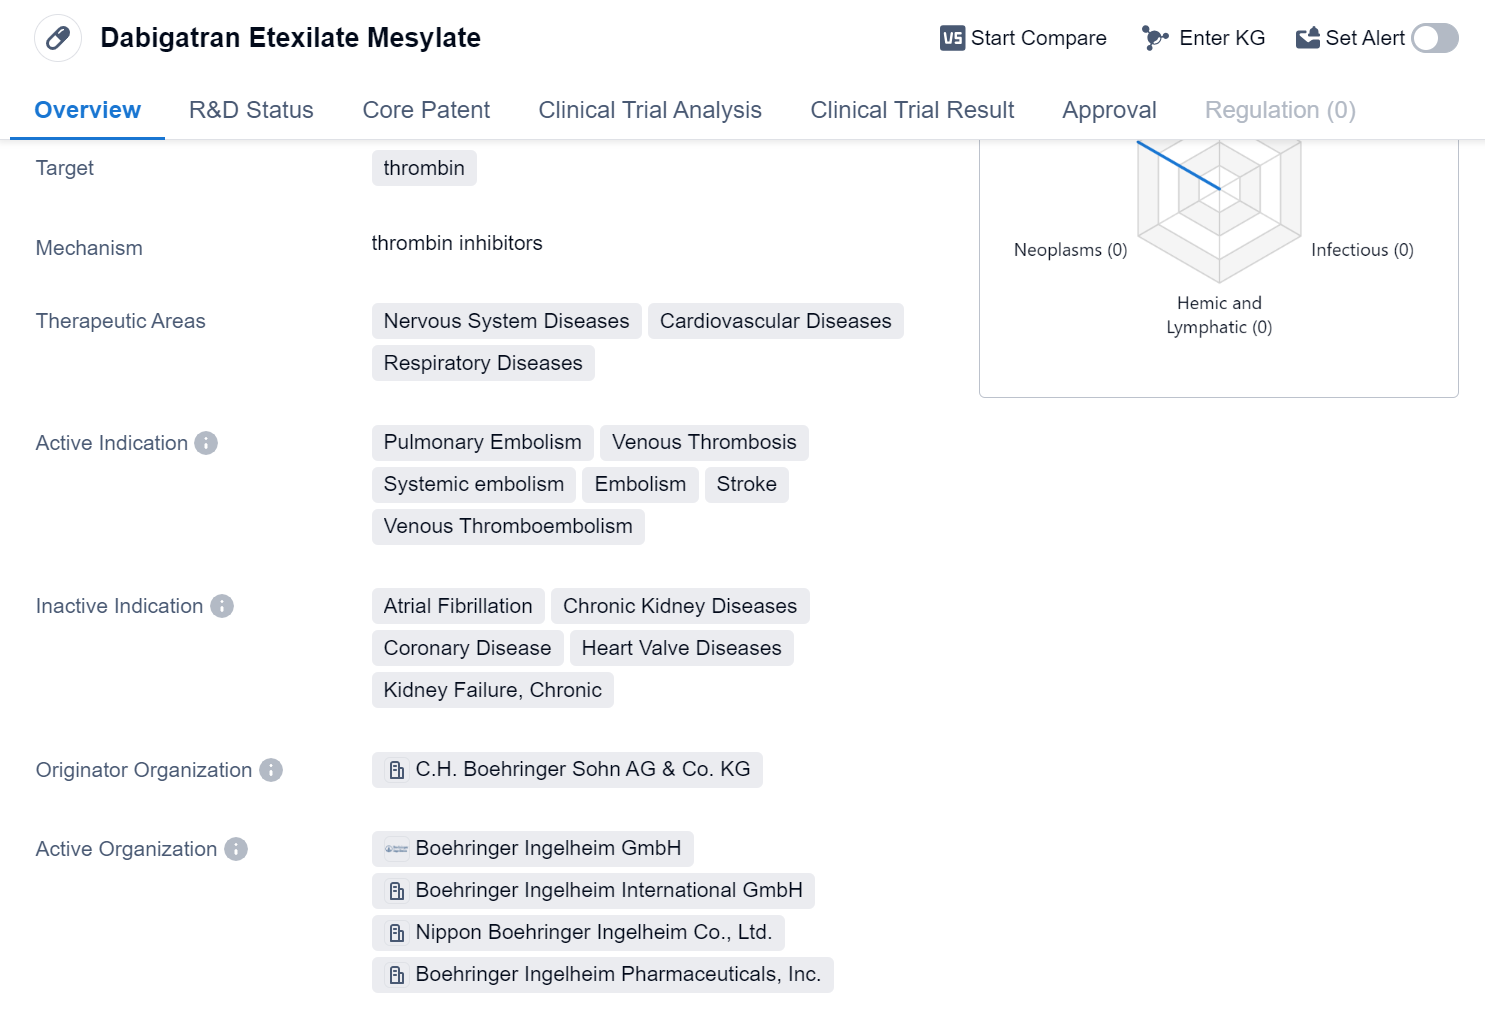The image size is (1485, 1016).
Task: Switch to the R&D Status tab
Action: (x=251, y=110)
